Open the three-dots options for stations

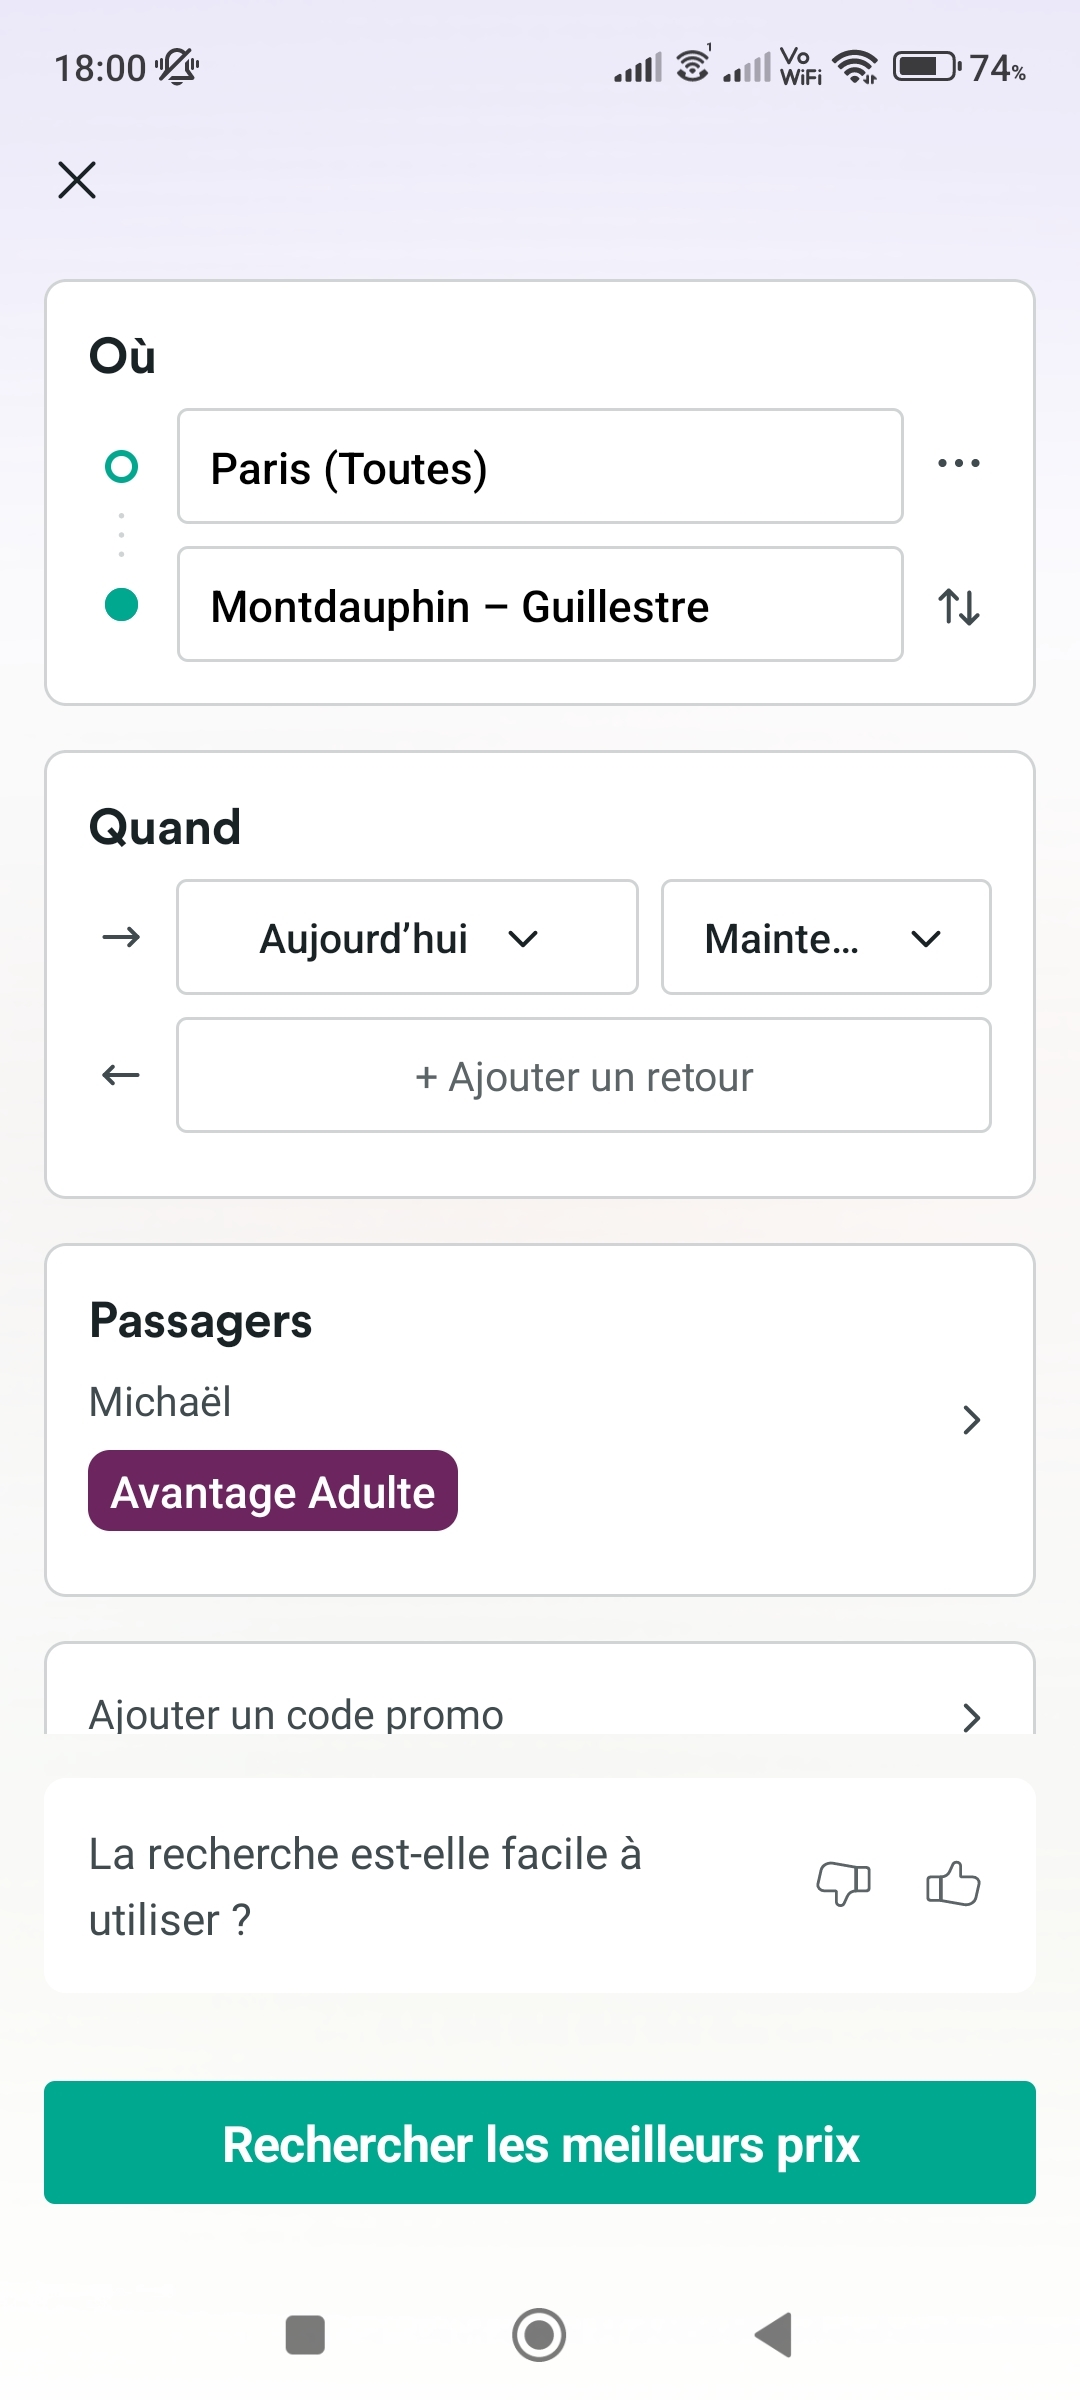point(958,463)
